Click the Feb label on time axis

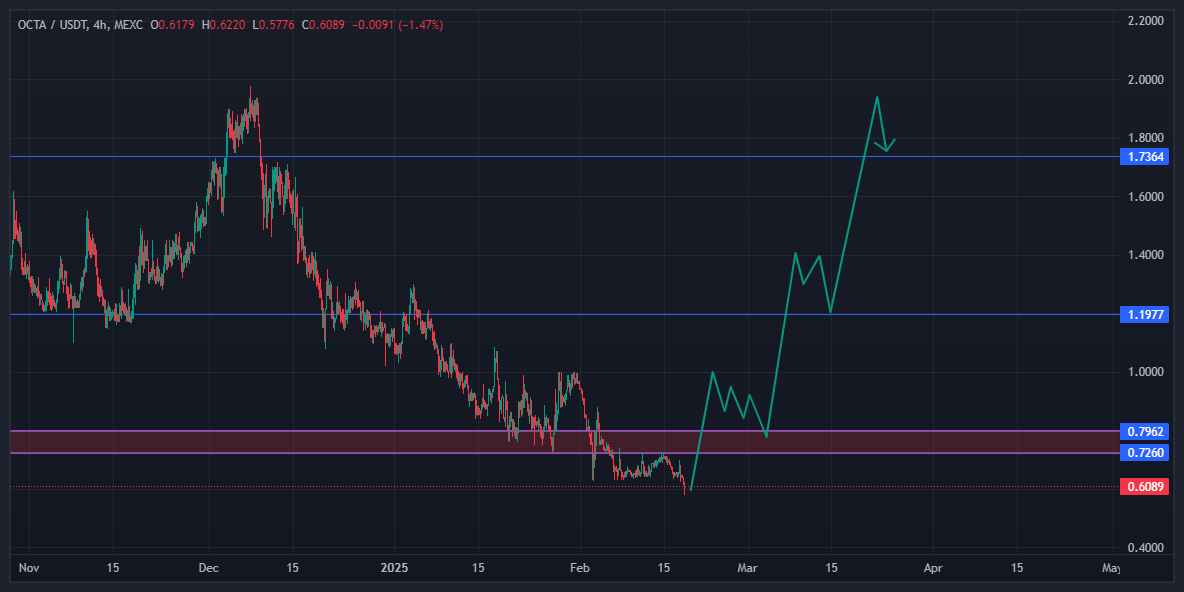coord(579,567)
